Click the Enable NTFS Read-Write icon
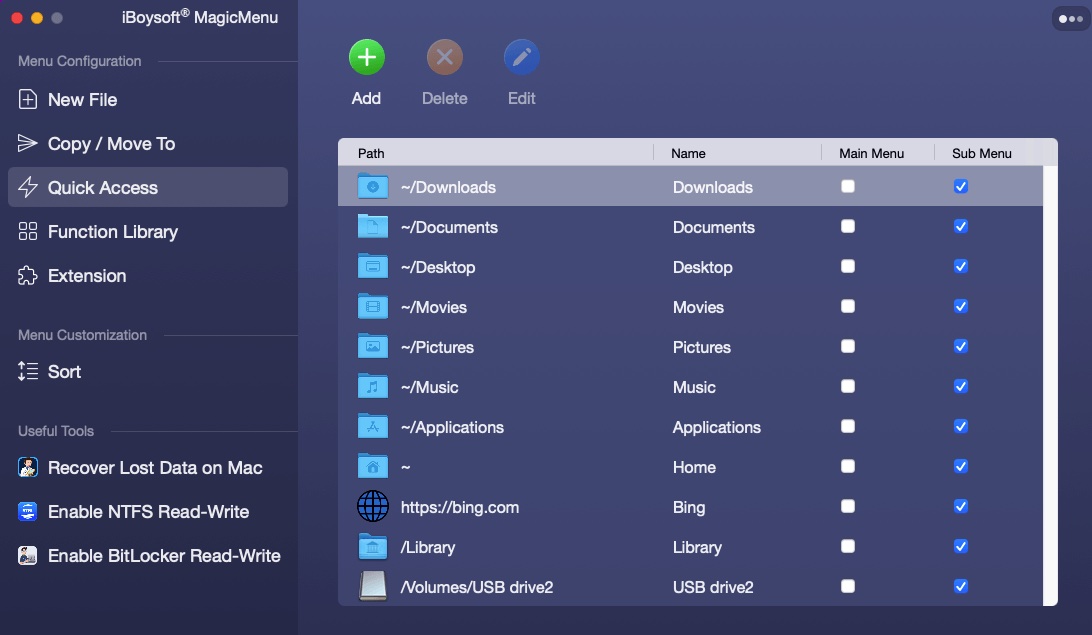The width and height of the screenshot is (1092, 635). pyautogui.click(x=28, y=512)
